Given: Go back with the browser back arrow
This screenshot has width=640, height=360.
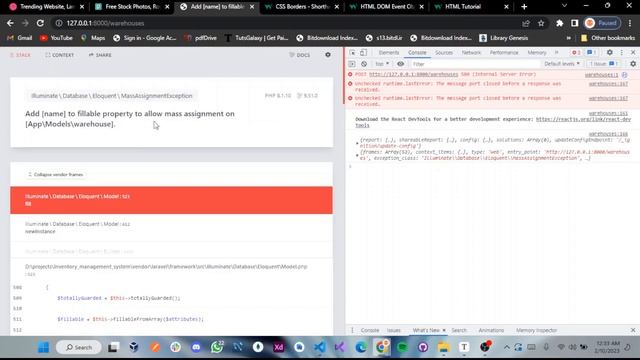Looking at the screenshot, I should (10, 23).
